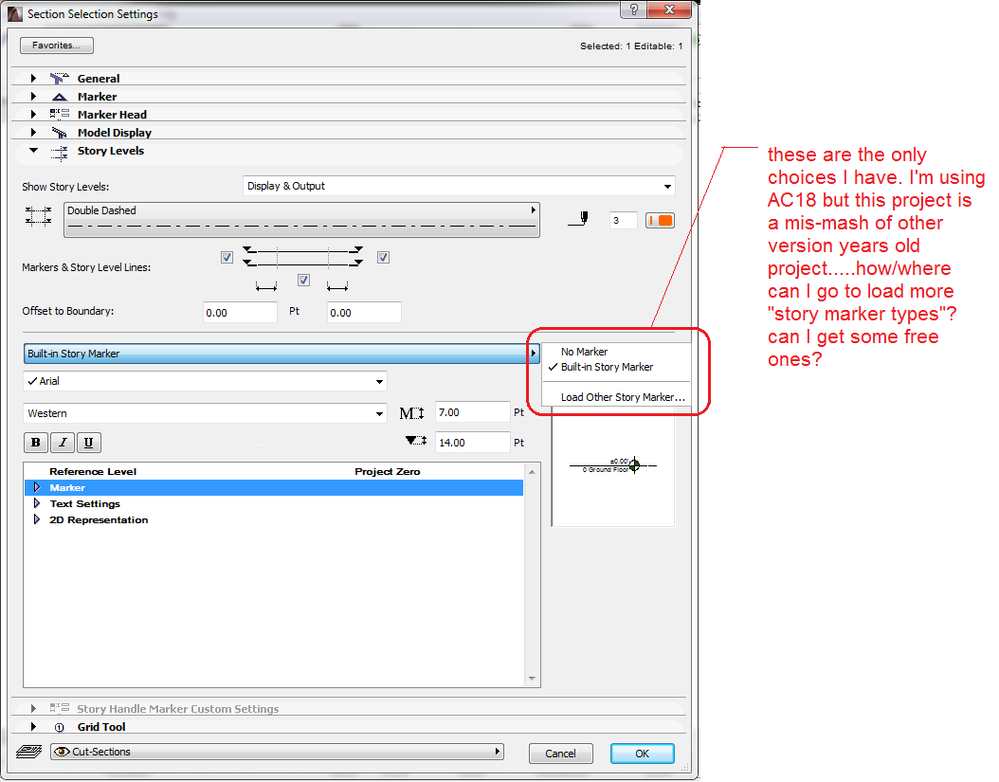Click the pen number field showing 3
This screenshot has width=999, height=782.
click(623, 221)
